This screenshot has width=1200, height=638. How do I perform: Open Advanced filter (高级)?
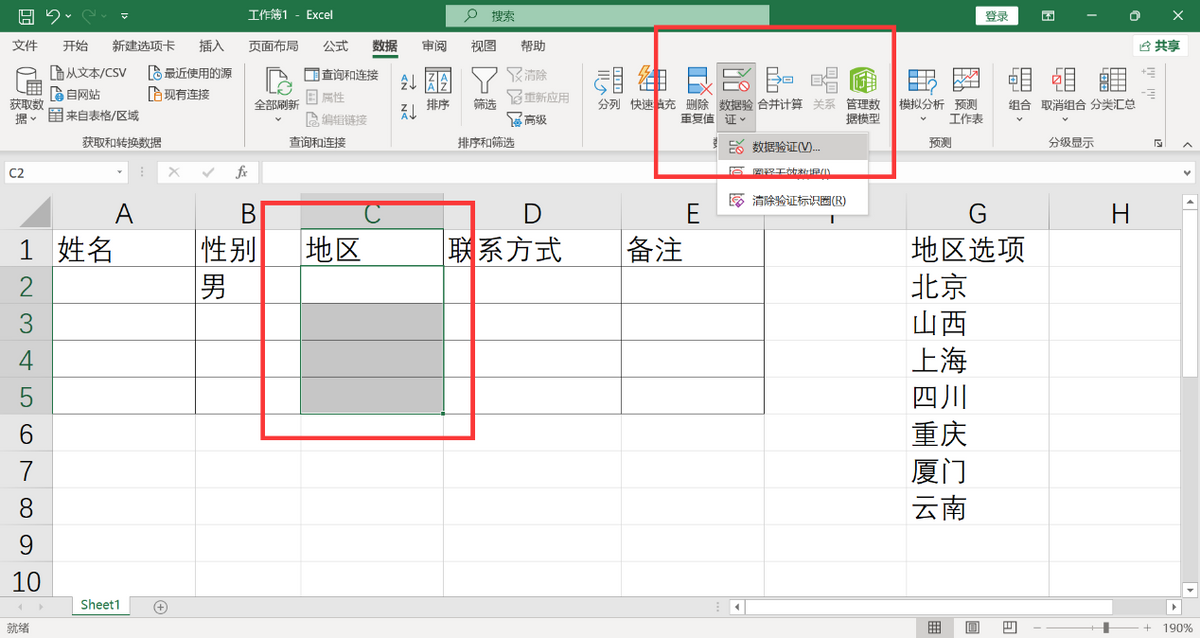[527, 120]
